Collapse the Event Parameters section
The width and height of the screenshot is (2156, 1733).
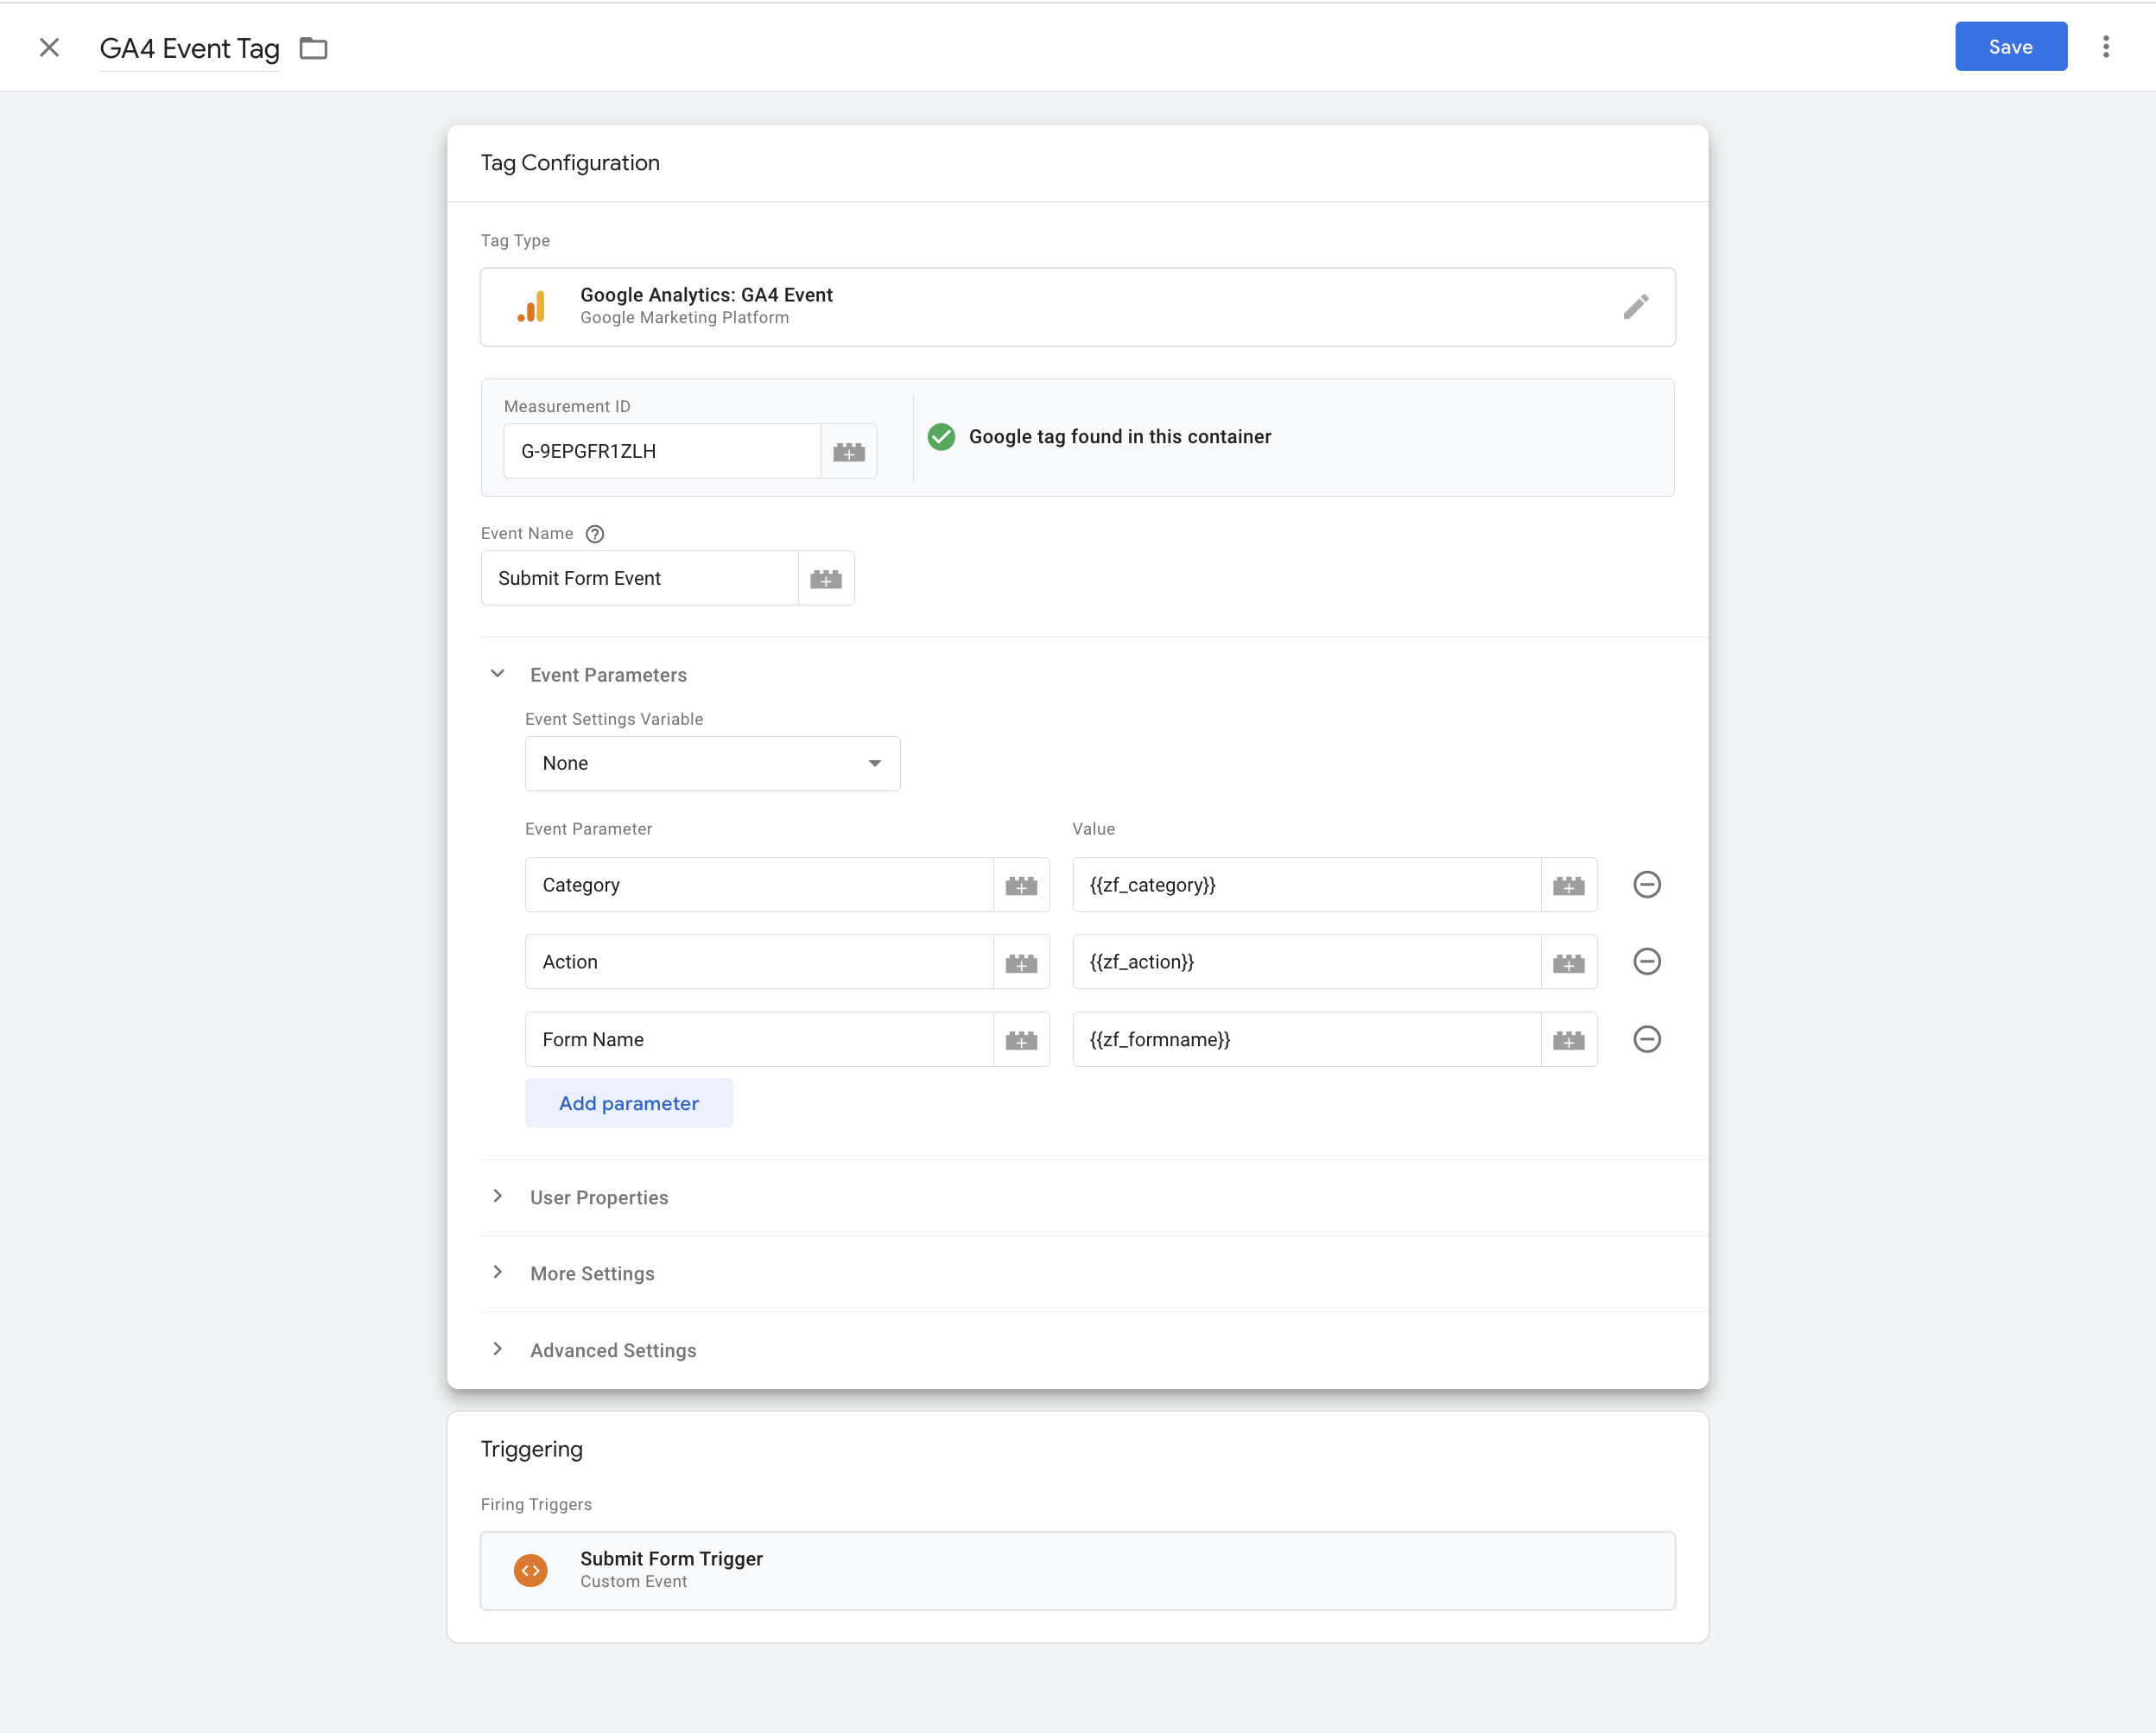coord(497,675)
